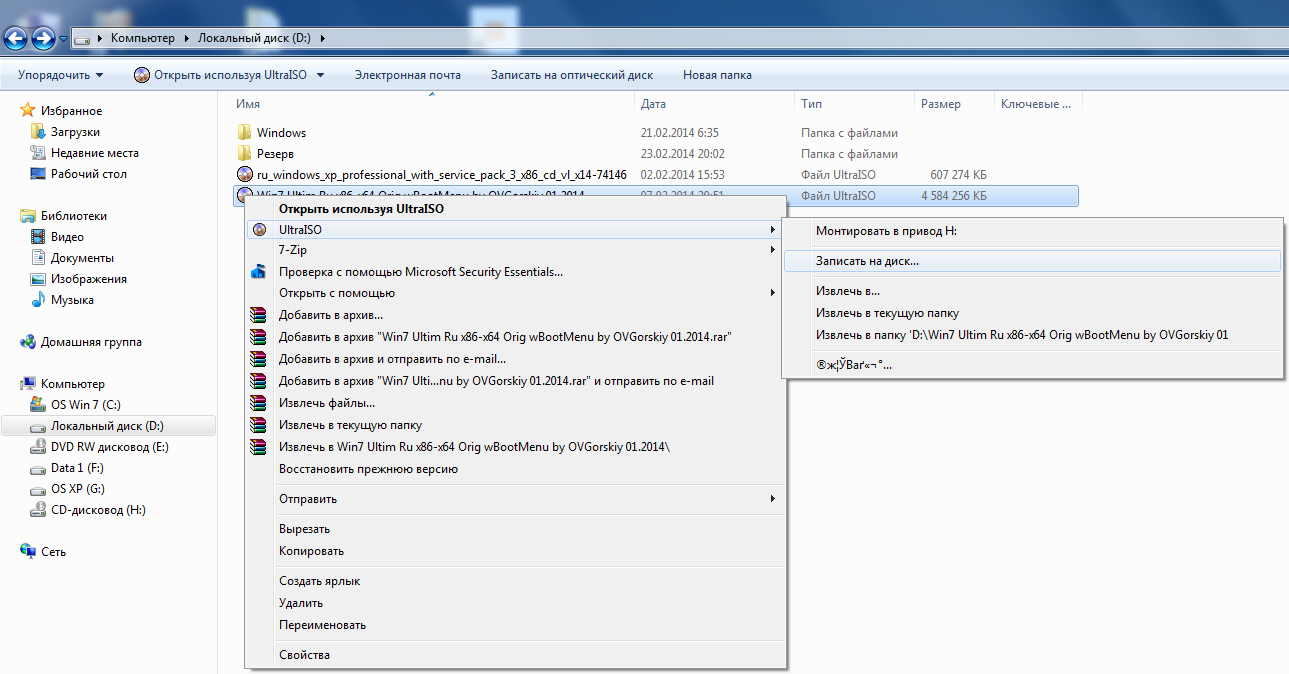Click the Microsoft Security Essentials icon
This screenshot has width=1289, height=674.
pos(259,272)
